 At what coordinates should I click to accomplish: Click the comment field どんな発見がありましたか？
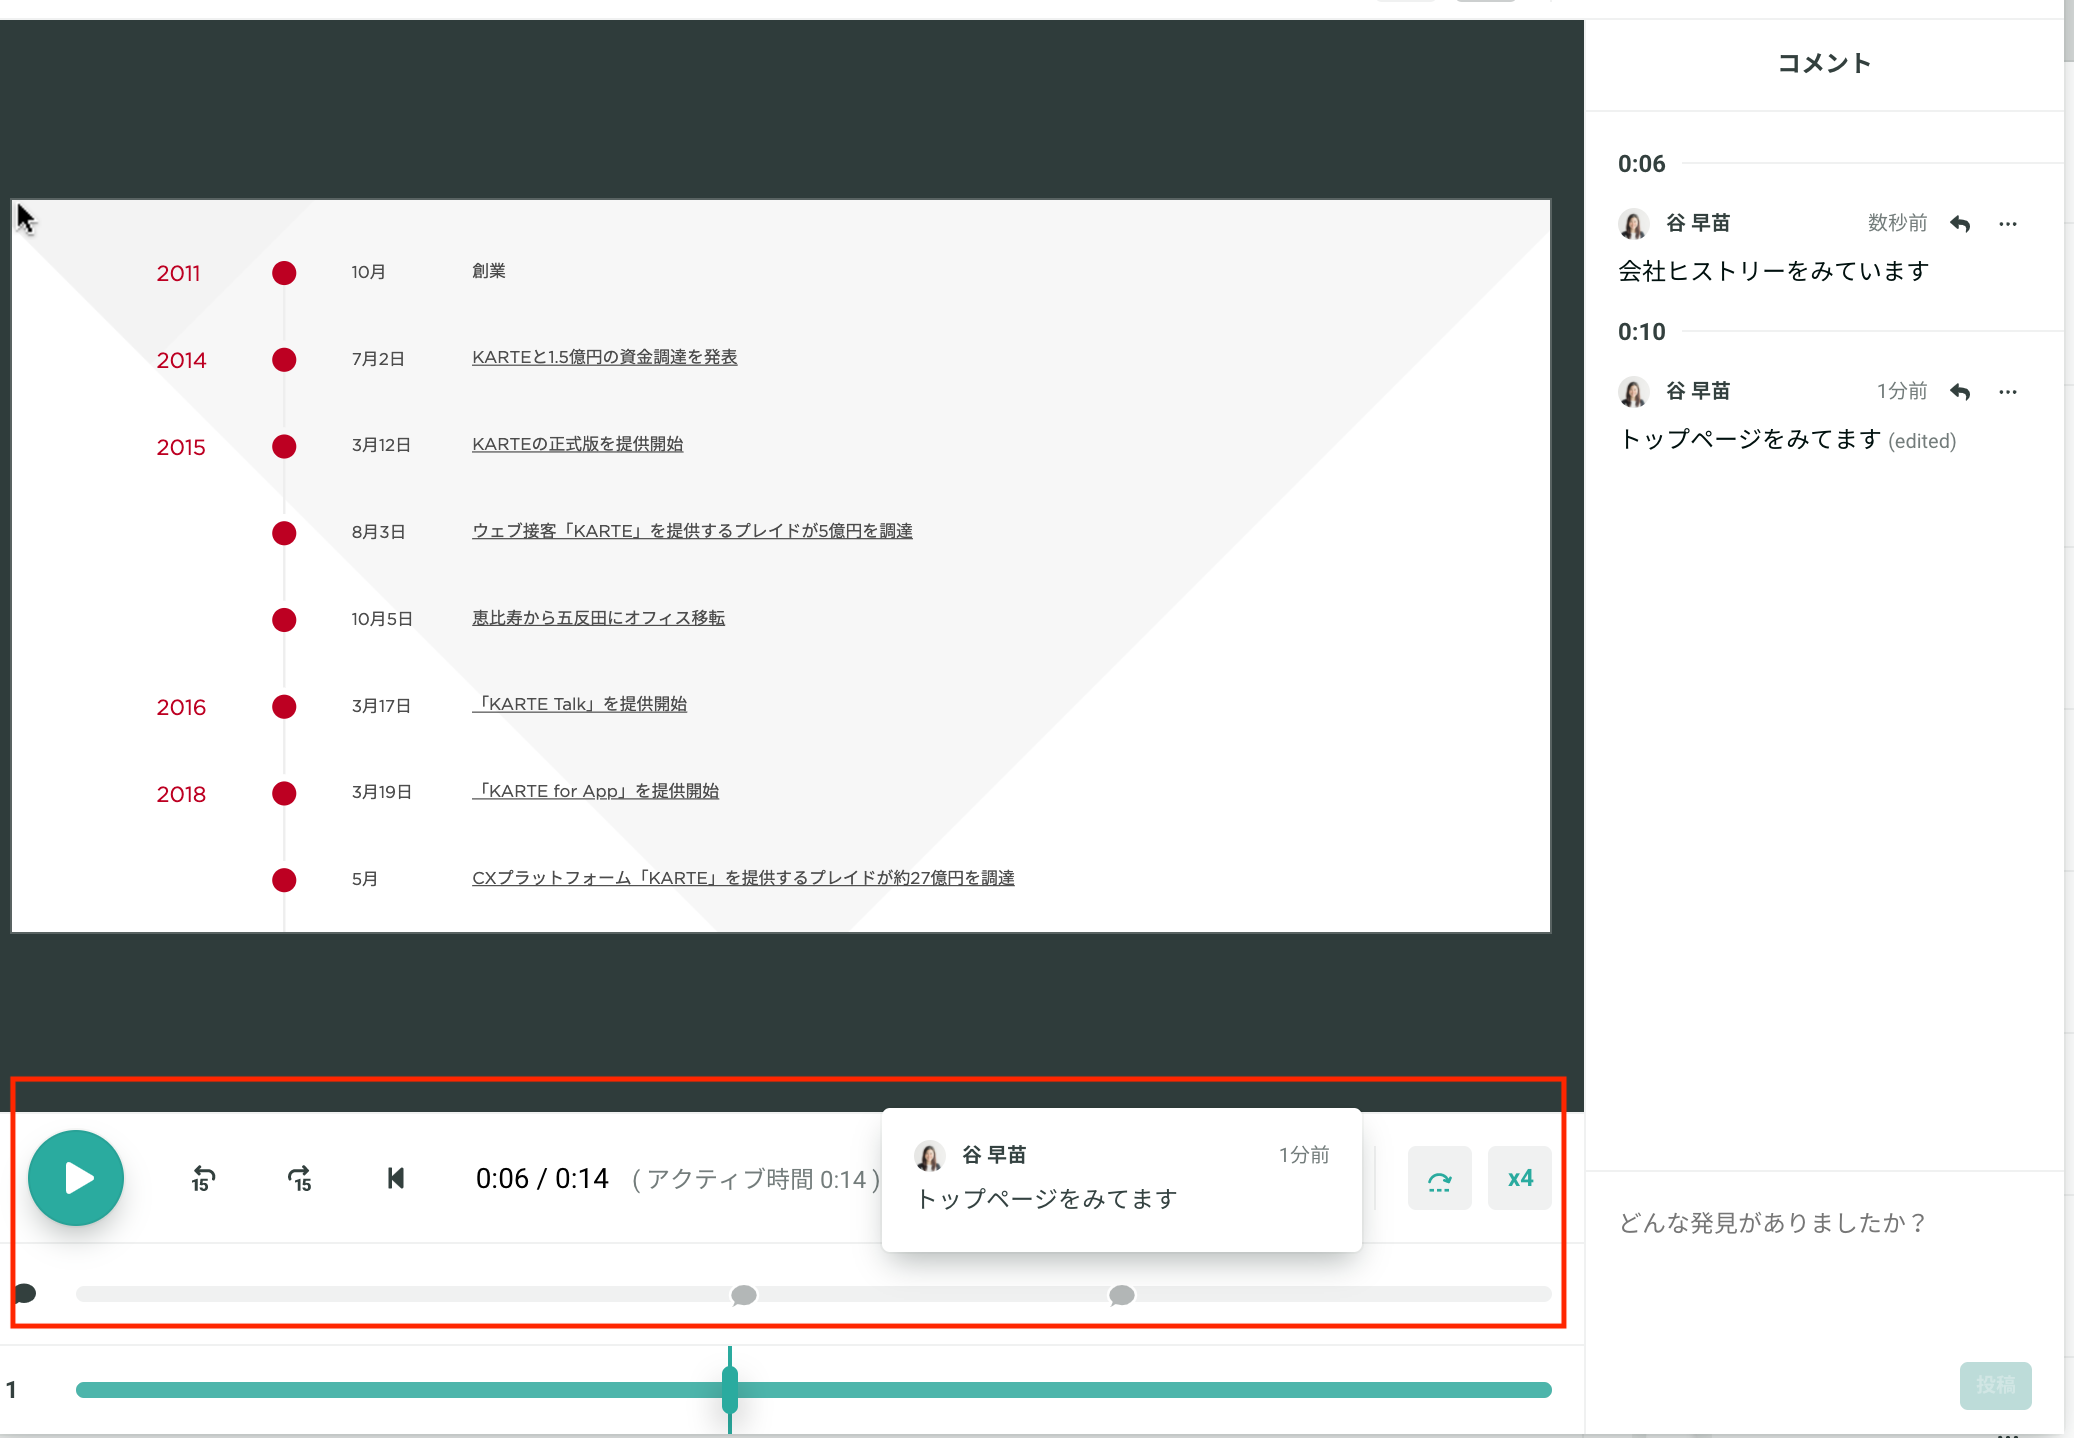coord(1823,1223)
